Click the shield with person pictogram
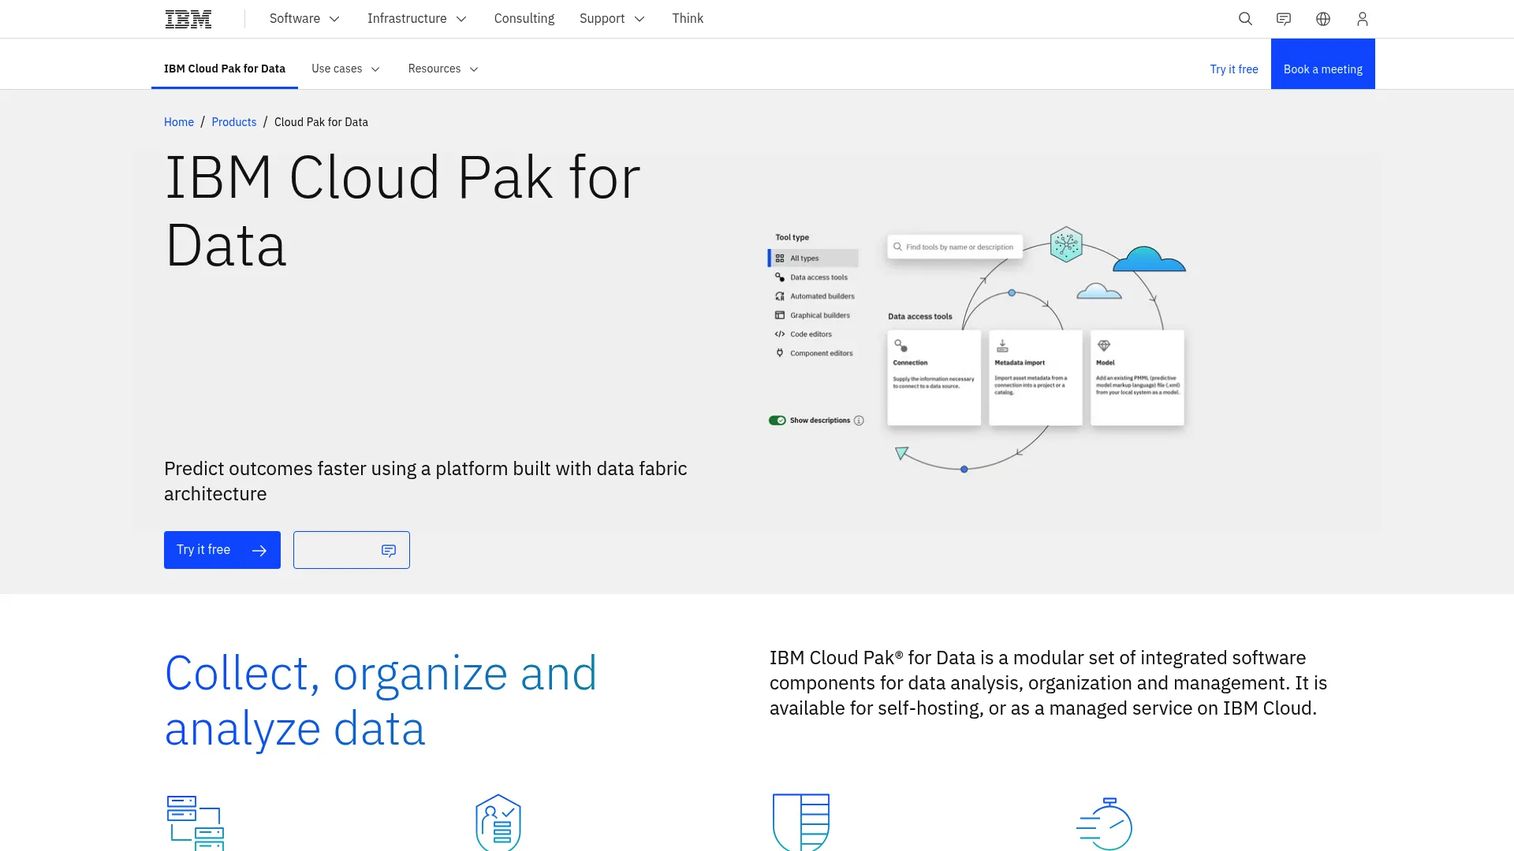Image resolution: width=1514 pixels, height=851 pixels. click(498, 823)
